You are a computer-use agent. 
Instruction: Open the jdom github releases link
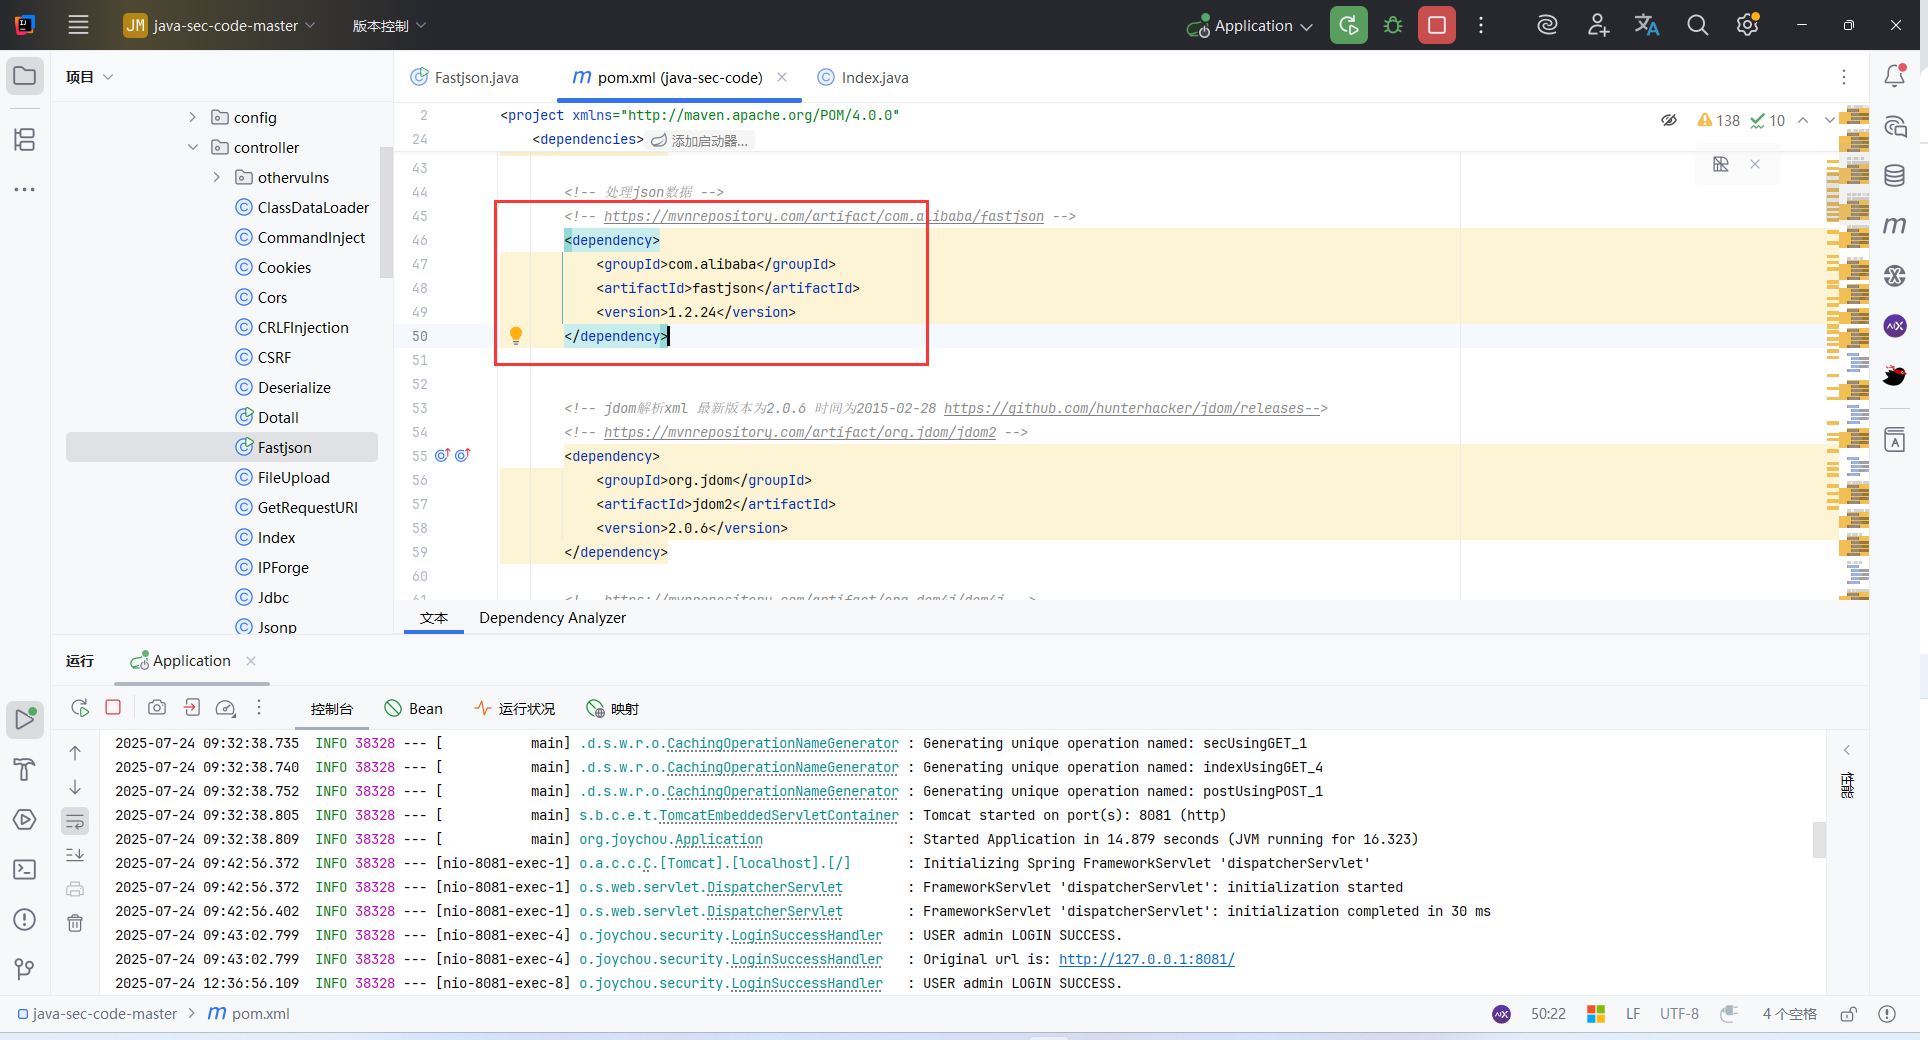(x=1132, y=408)
